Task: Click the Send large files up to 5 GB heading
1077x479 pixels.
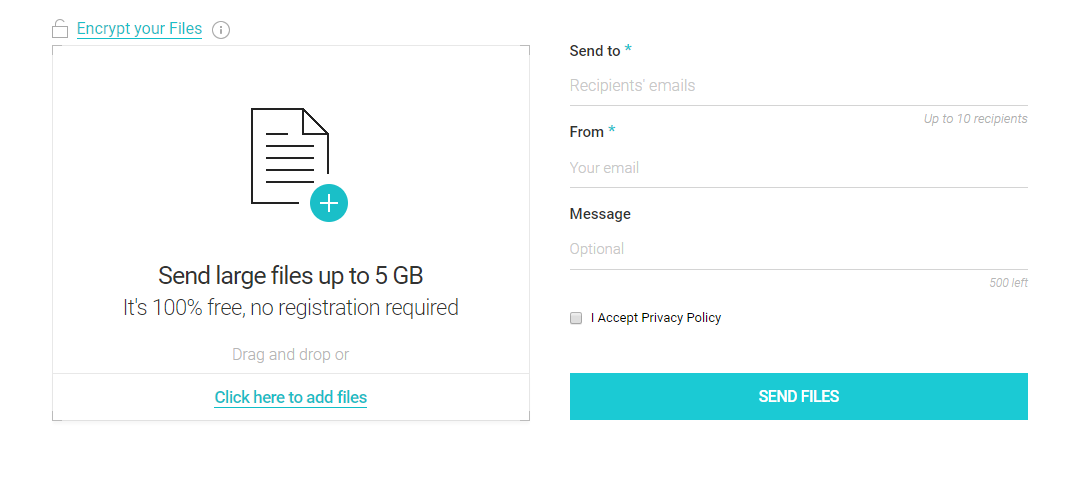Action: (291, 276)
